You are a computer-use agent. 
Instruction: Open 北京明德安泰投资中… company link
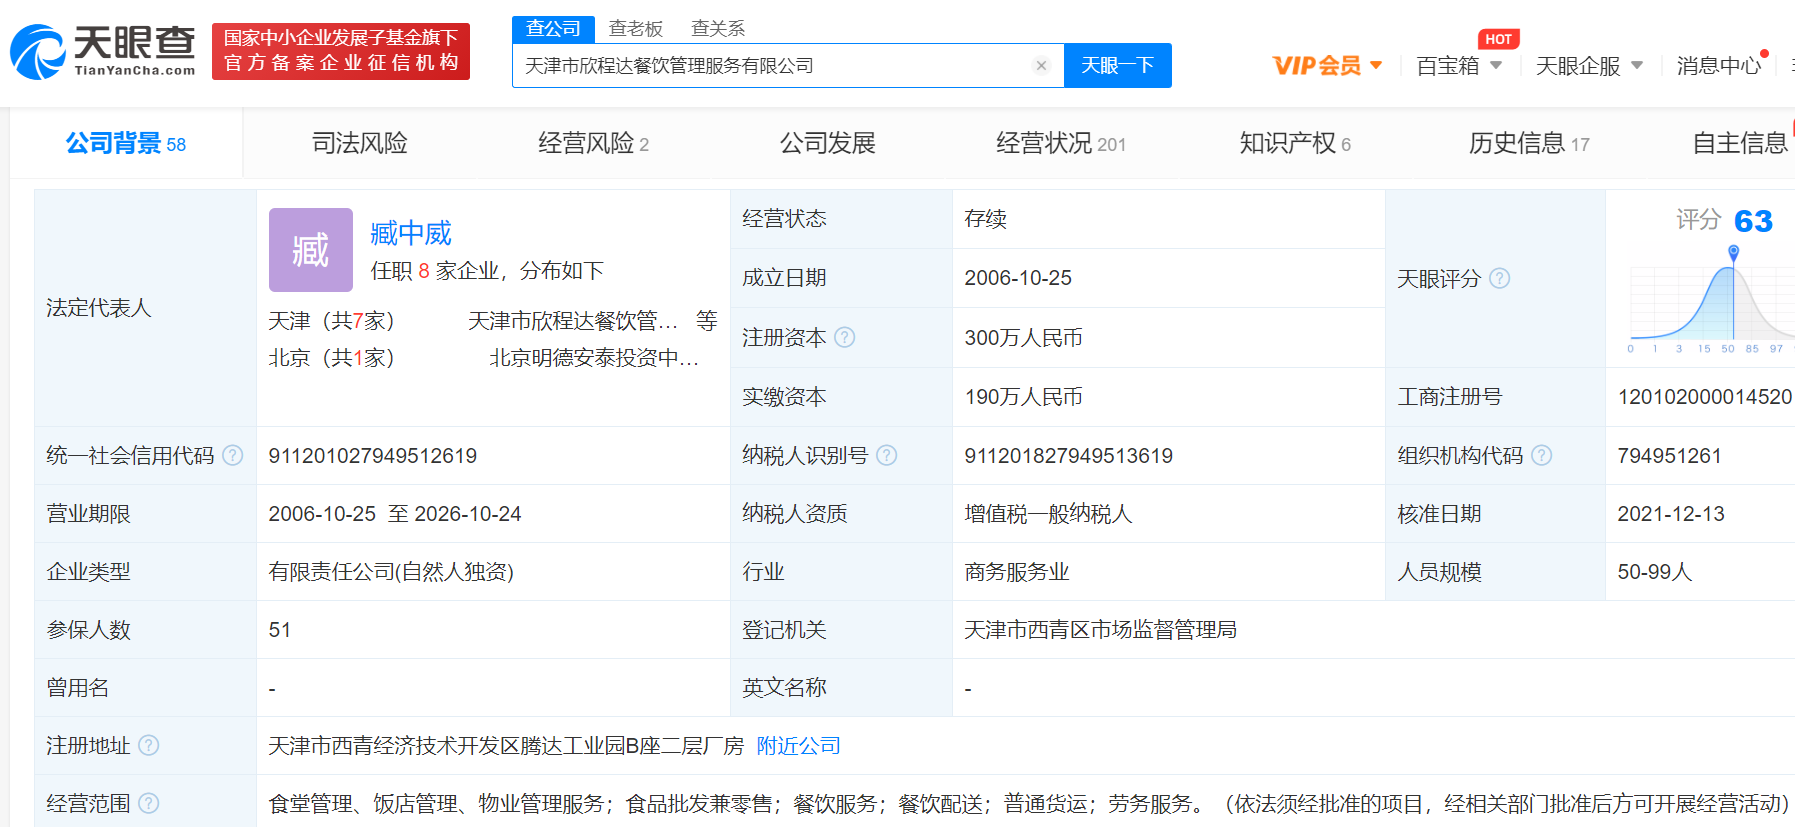(x=594, y=358)
